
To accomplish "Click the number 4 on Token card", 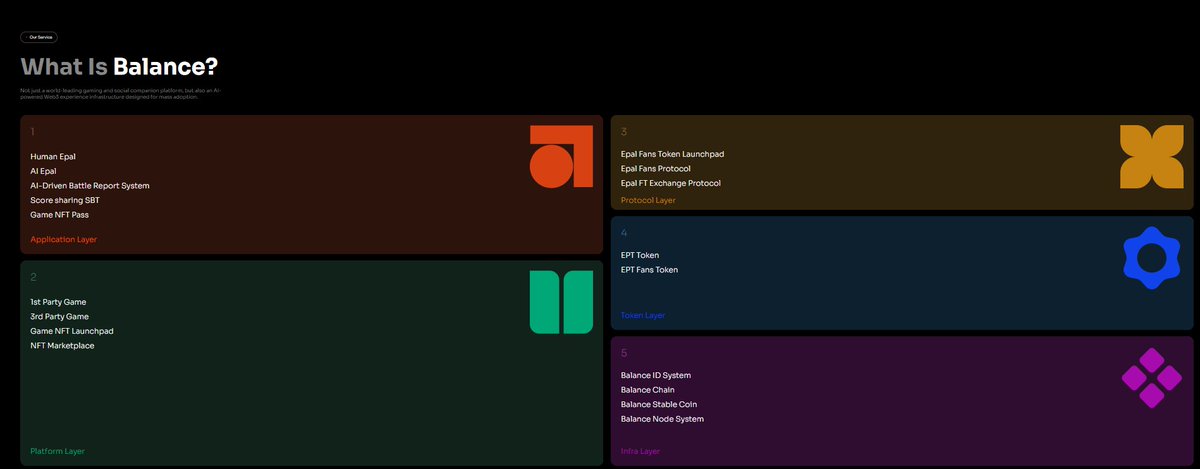I will tap(624, 232).
